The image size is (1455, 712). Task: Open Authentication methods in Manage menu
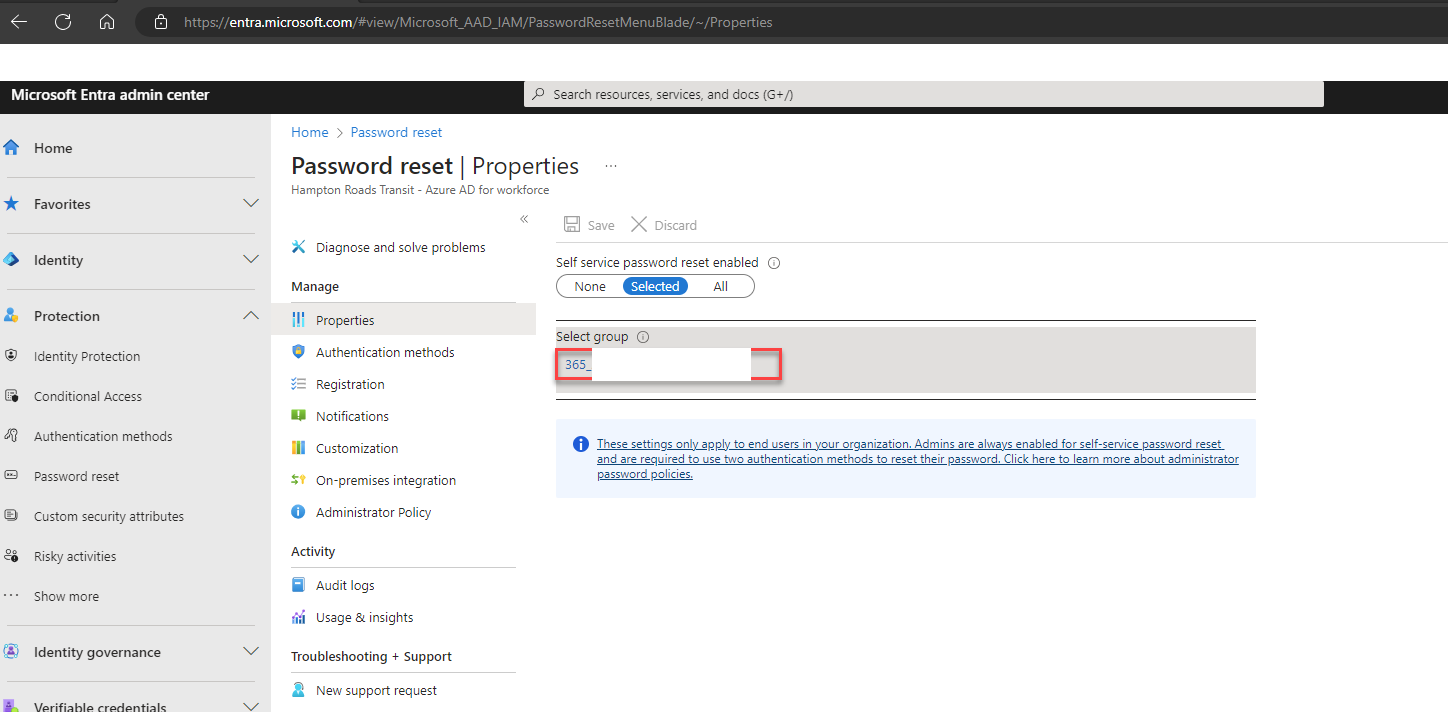pos(385,352)
